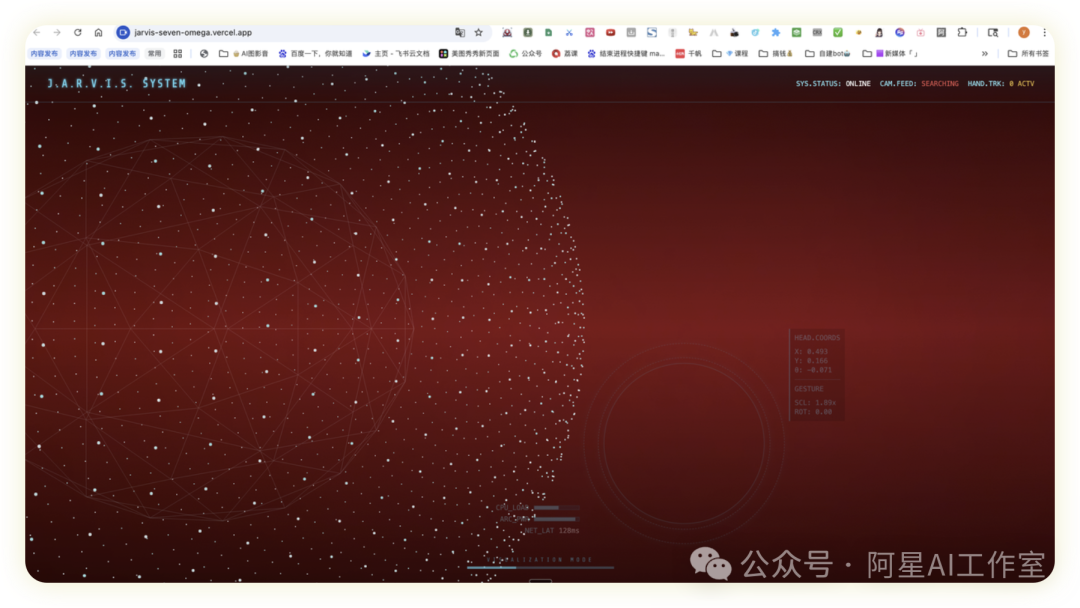This screenshot has height=608, width=1080.
Task: Expand the 搞钱 bookmark folder
Action: click(x=776, y=54)
